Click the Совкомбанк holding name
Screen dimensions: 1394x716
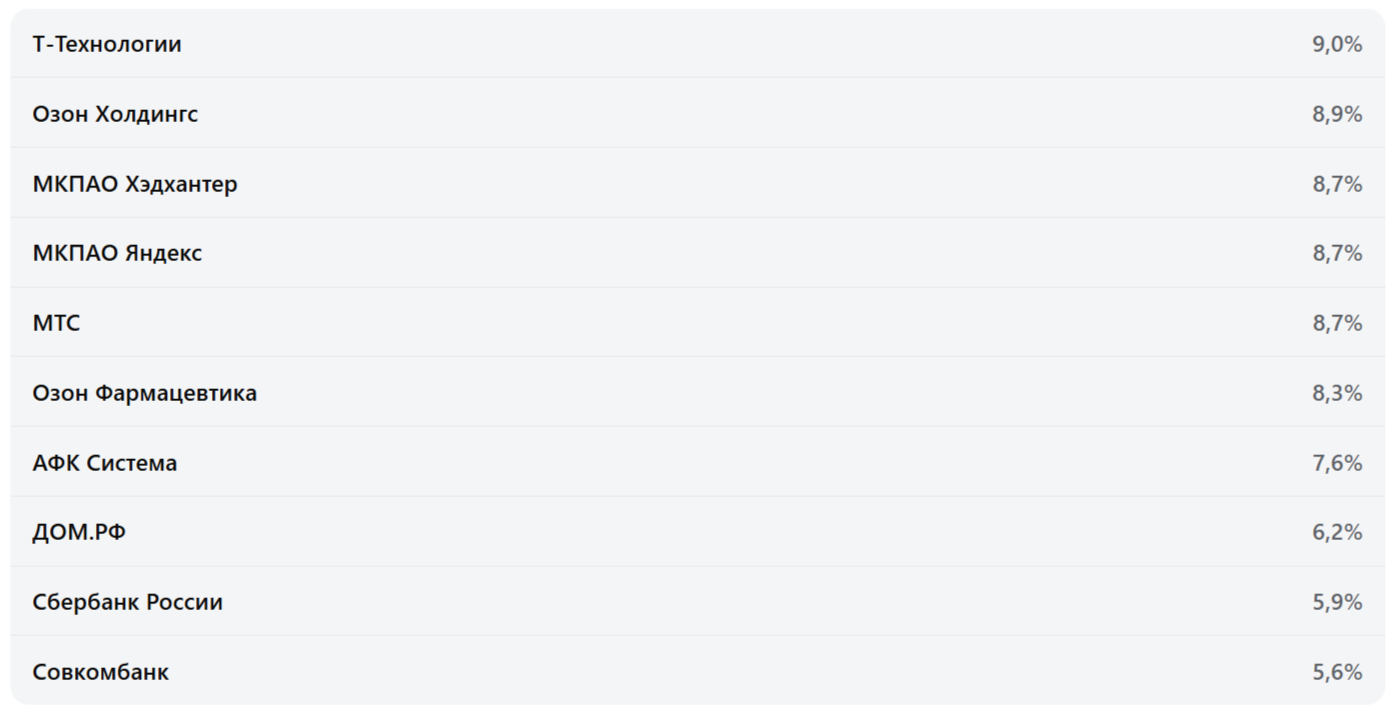pyautogui.click(x=100, y=672)
